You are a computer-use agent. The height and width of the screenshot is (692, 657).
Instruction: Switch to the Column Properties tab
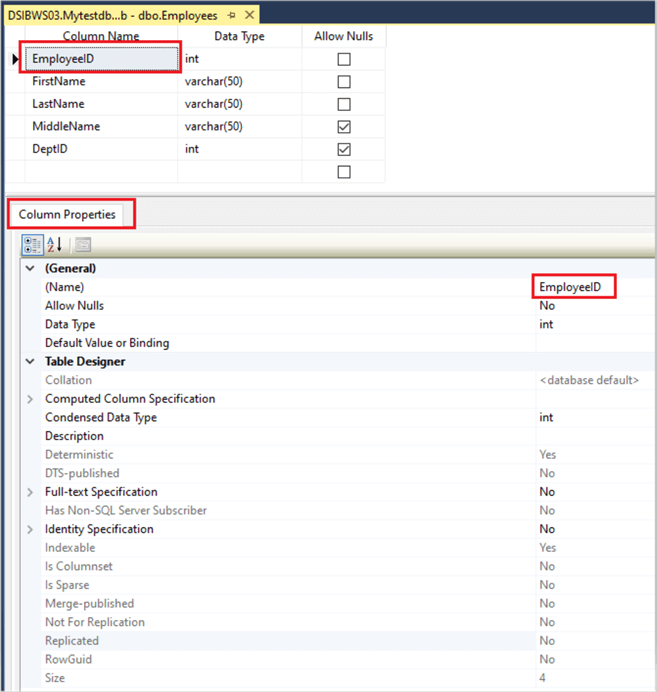point(68,215)
